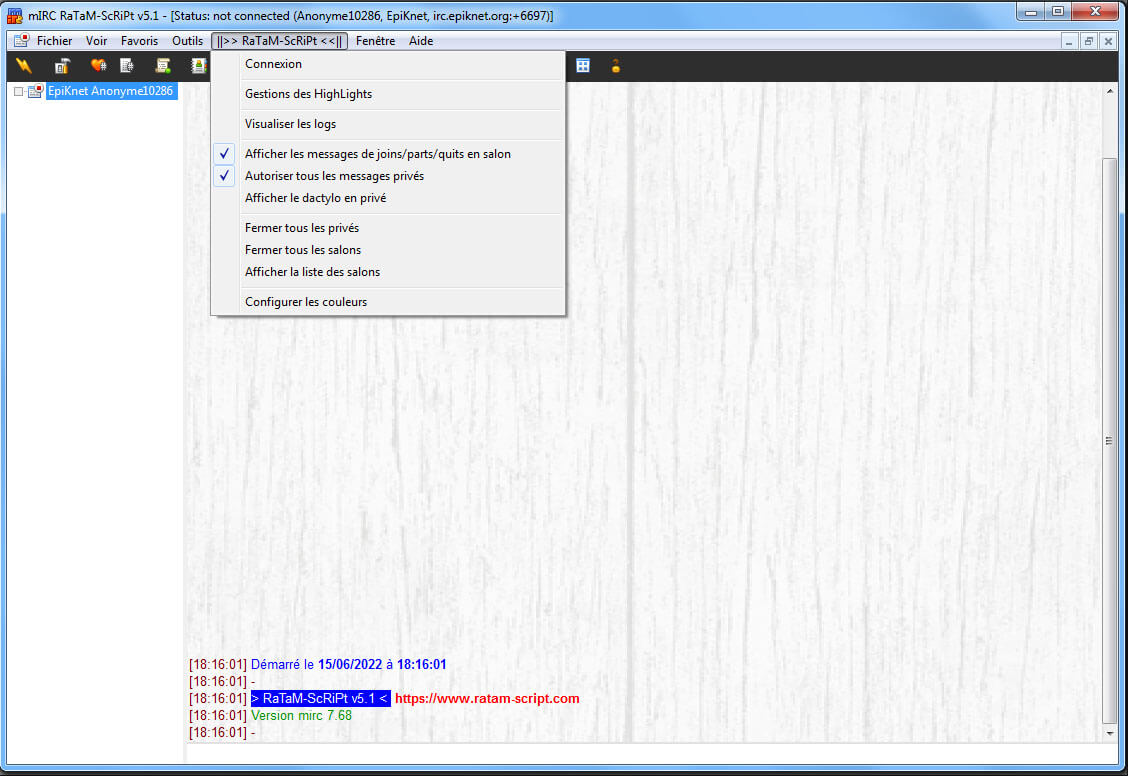Open the channels list toolbar icon
The width and height of the screenshot is (1128, 776).
pos(127,66)
